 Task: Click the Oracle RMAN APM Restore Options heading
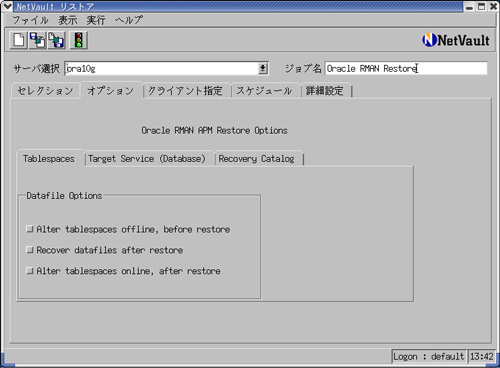[x=214, y=130]
